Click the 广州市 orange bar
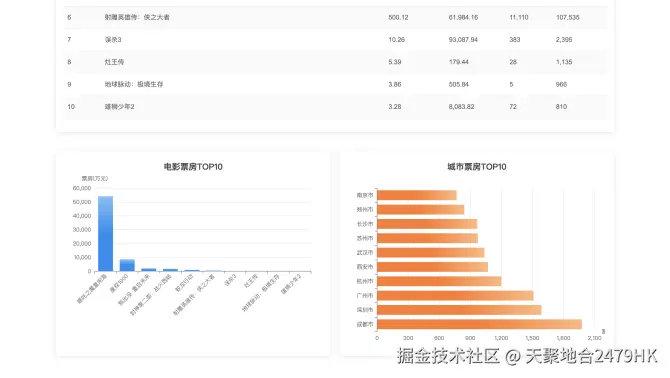 [x=455, y=296]
